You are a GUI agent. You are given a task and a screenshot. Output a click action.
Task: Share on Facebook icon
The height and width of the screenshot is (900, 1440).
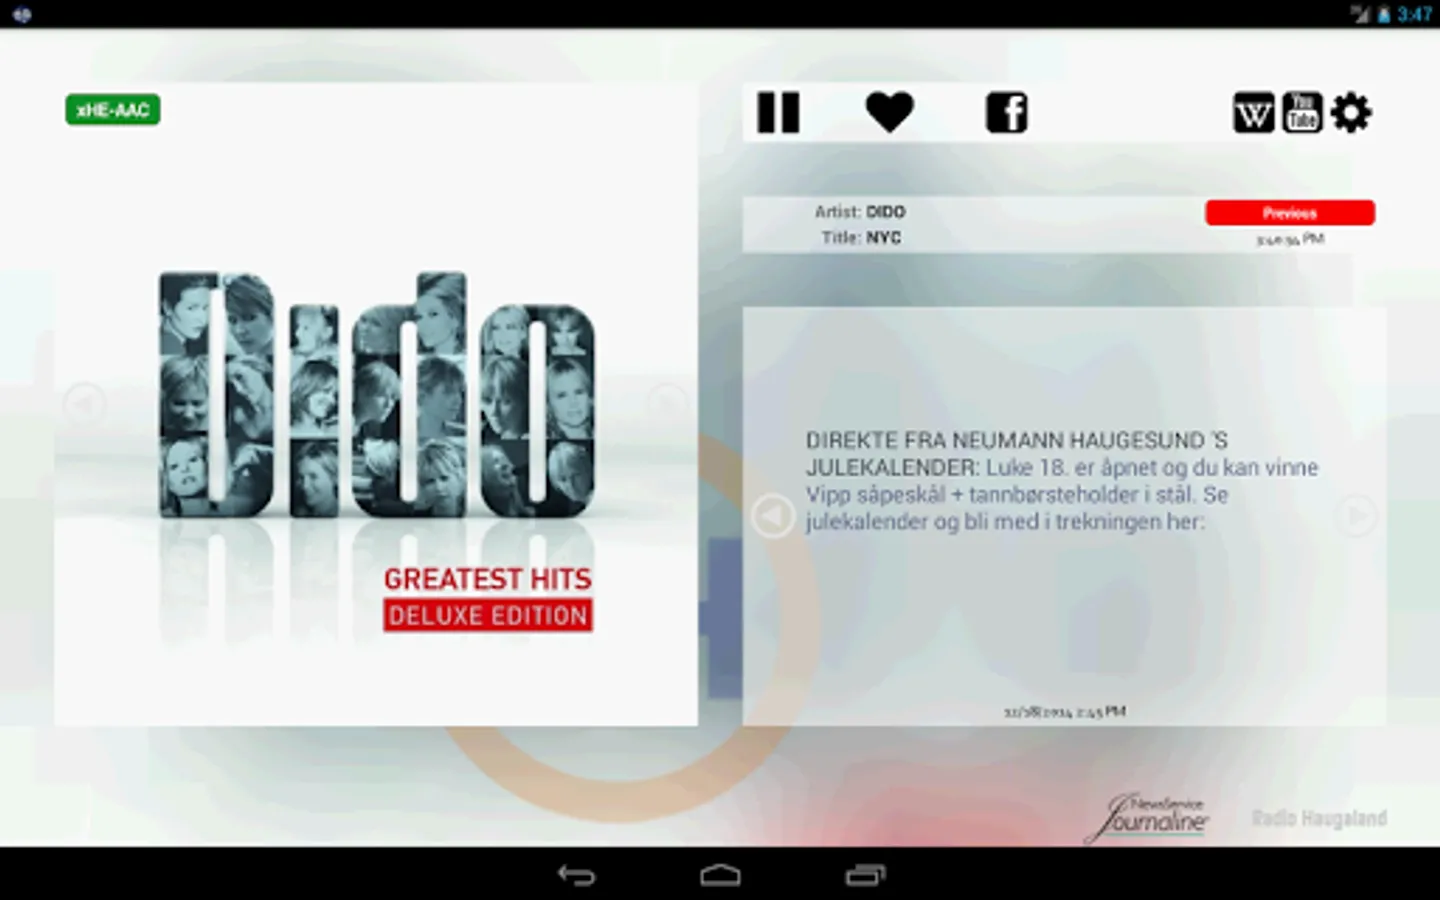(x=1006, y=112)
